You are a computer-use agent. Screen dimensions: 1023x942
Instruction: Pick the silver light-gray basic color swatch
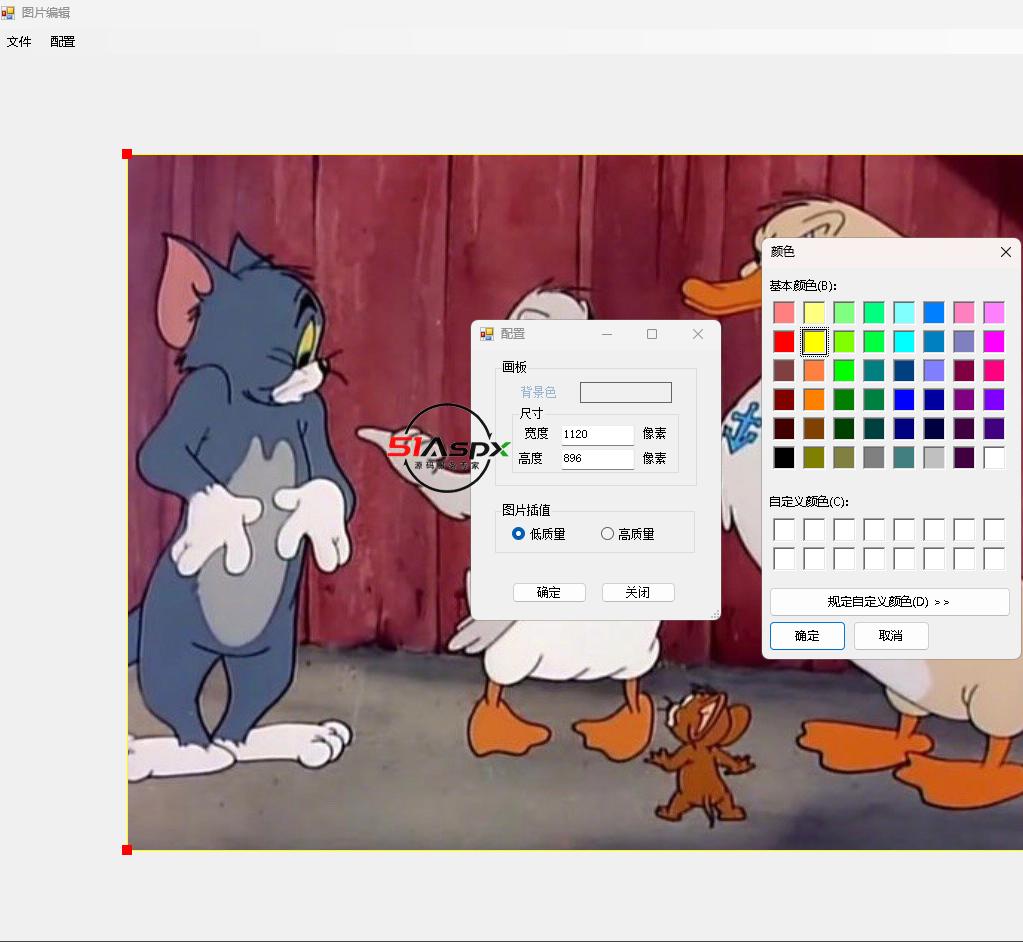click(934, 457)
